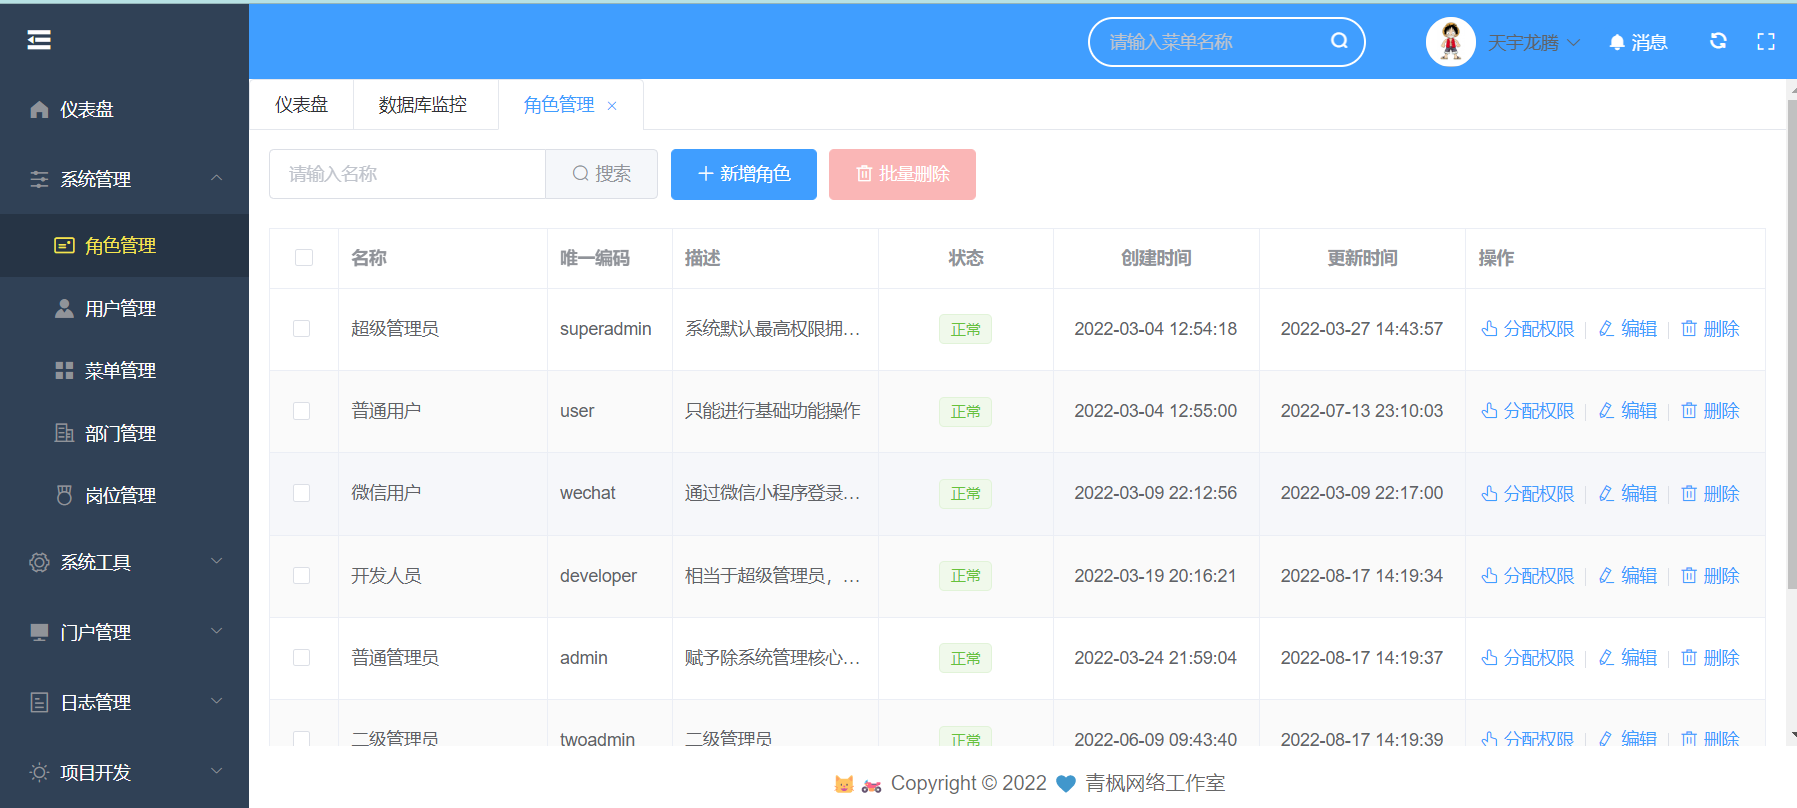Switch to the 数据库监控 tab
Viewport: 1797px width, 808px height.
coord(423,105)
